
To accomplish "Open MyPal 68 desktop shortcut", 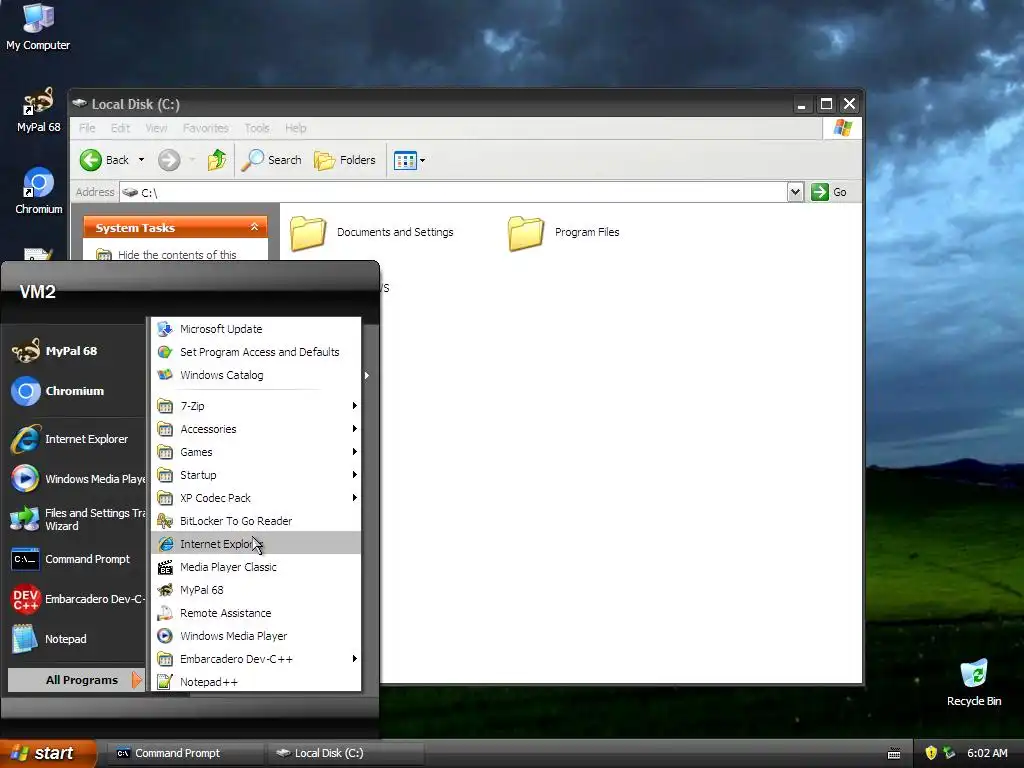I will [x=39, y=110].
